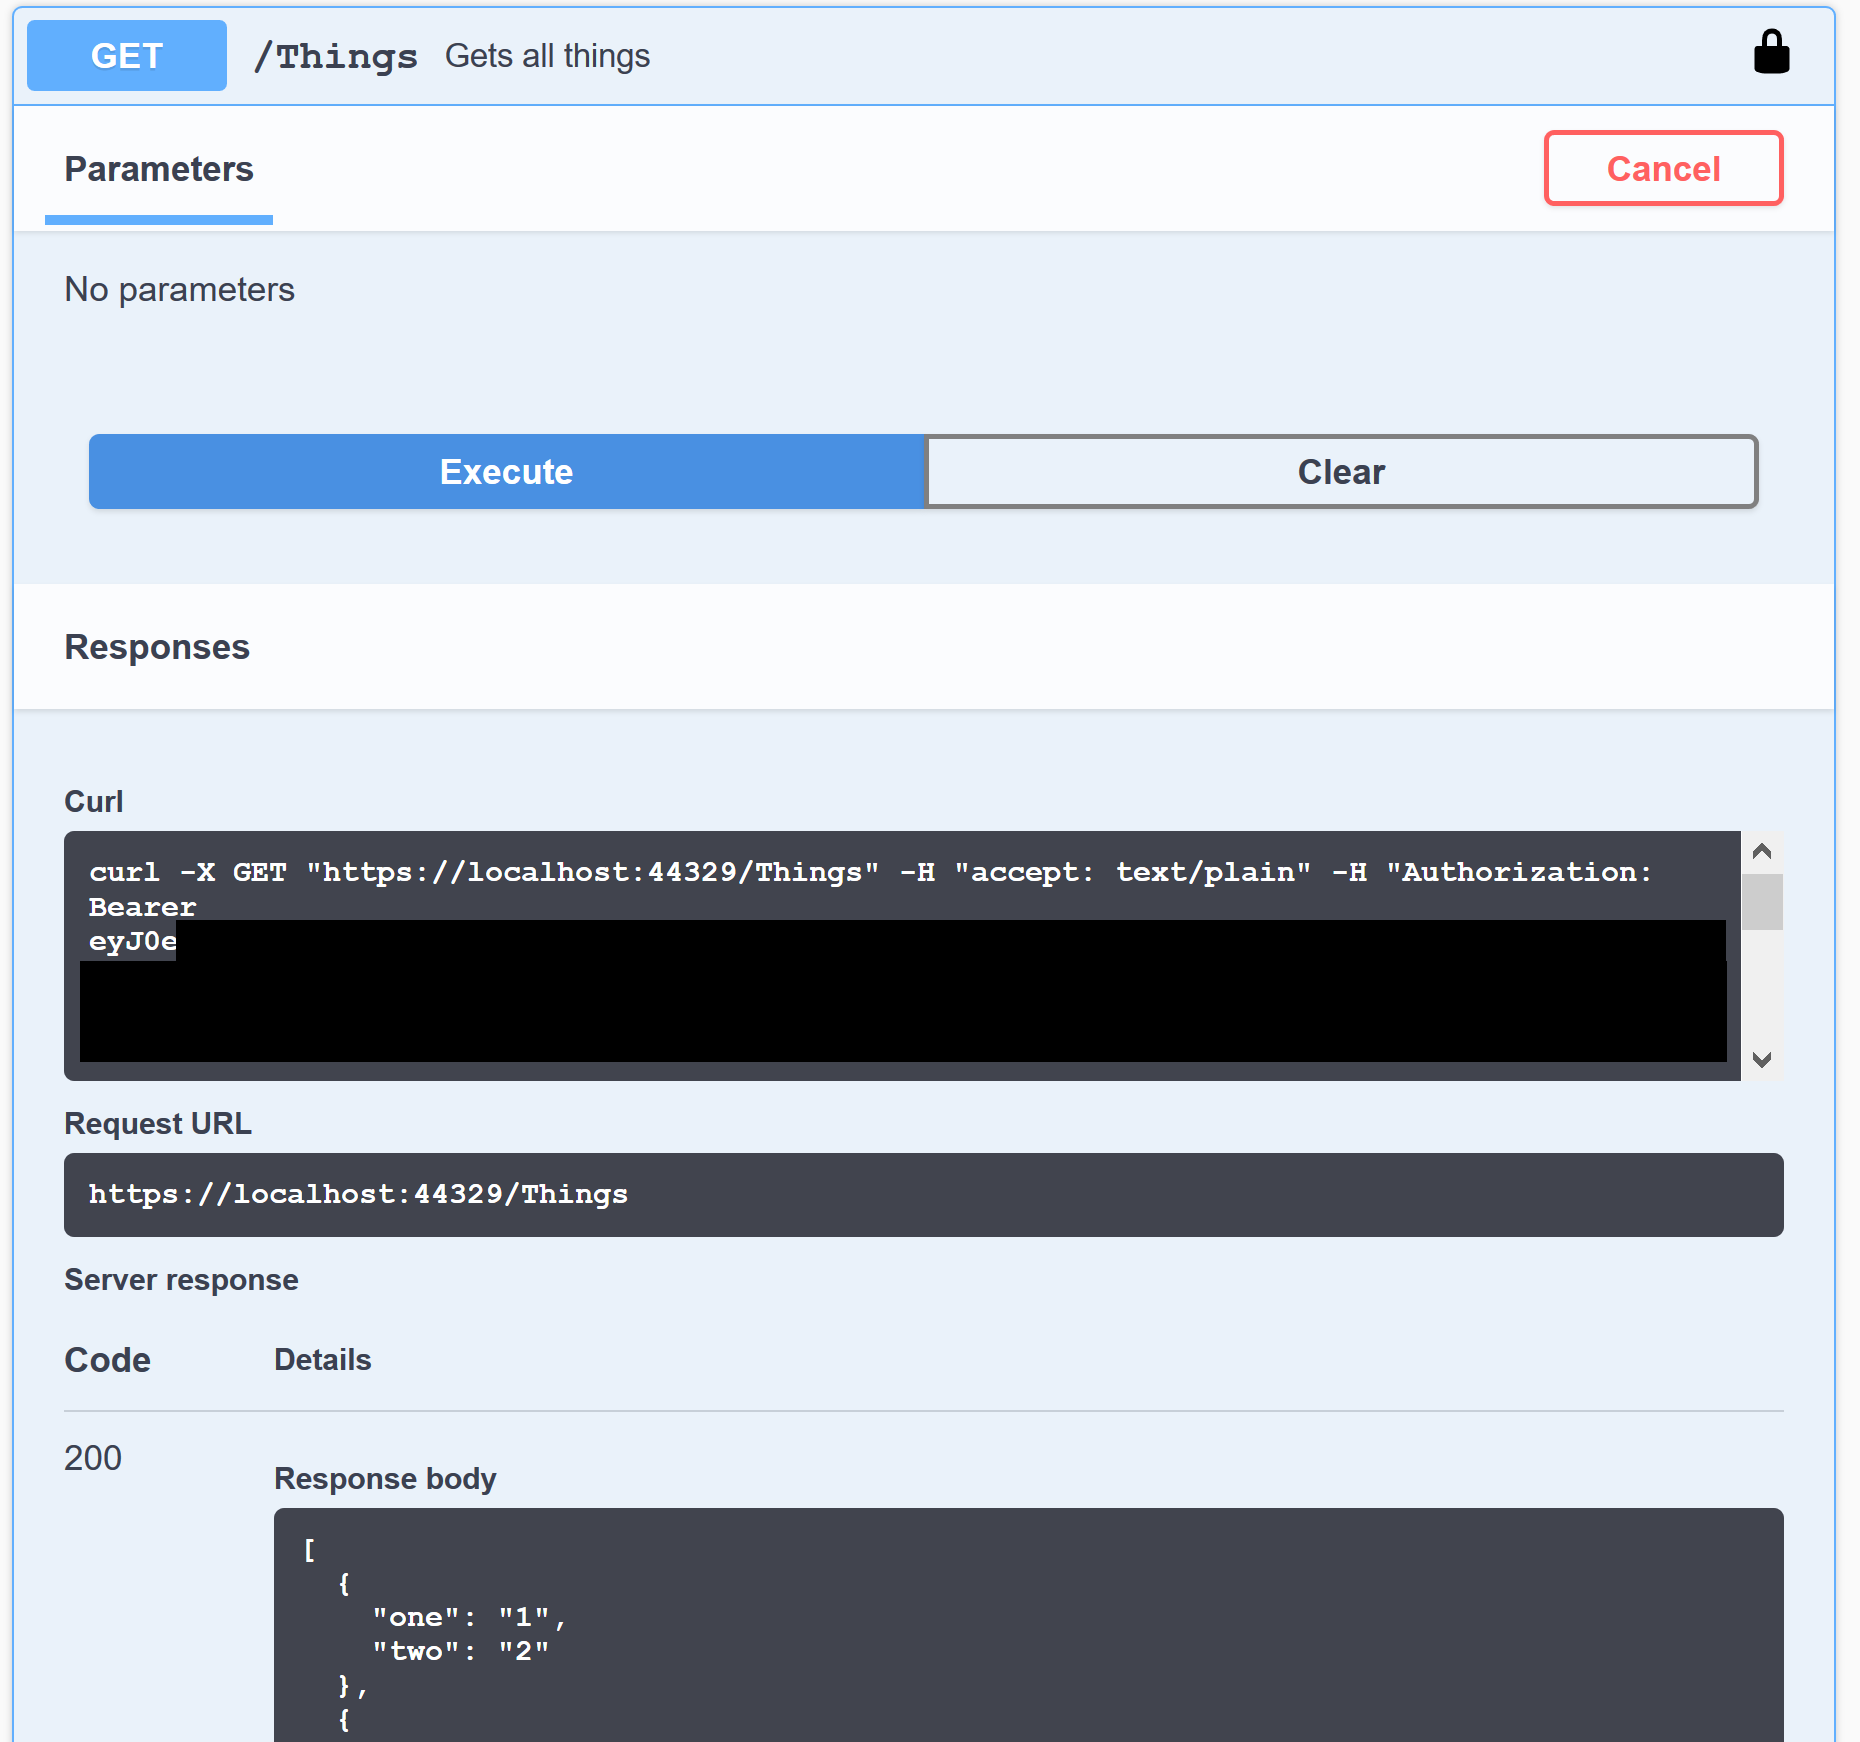The height and width of the screenshot is (1742, 1860).
Task: Click the Clear button
Action: (x=1340, y=472)
